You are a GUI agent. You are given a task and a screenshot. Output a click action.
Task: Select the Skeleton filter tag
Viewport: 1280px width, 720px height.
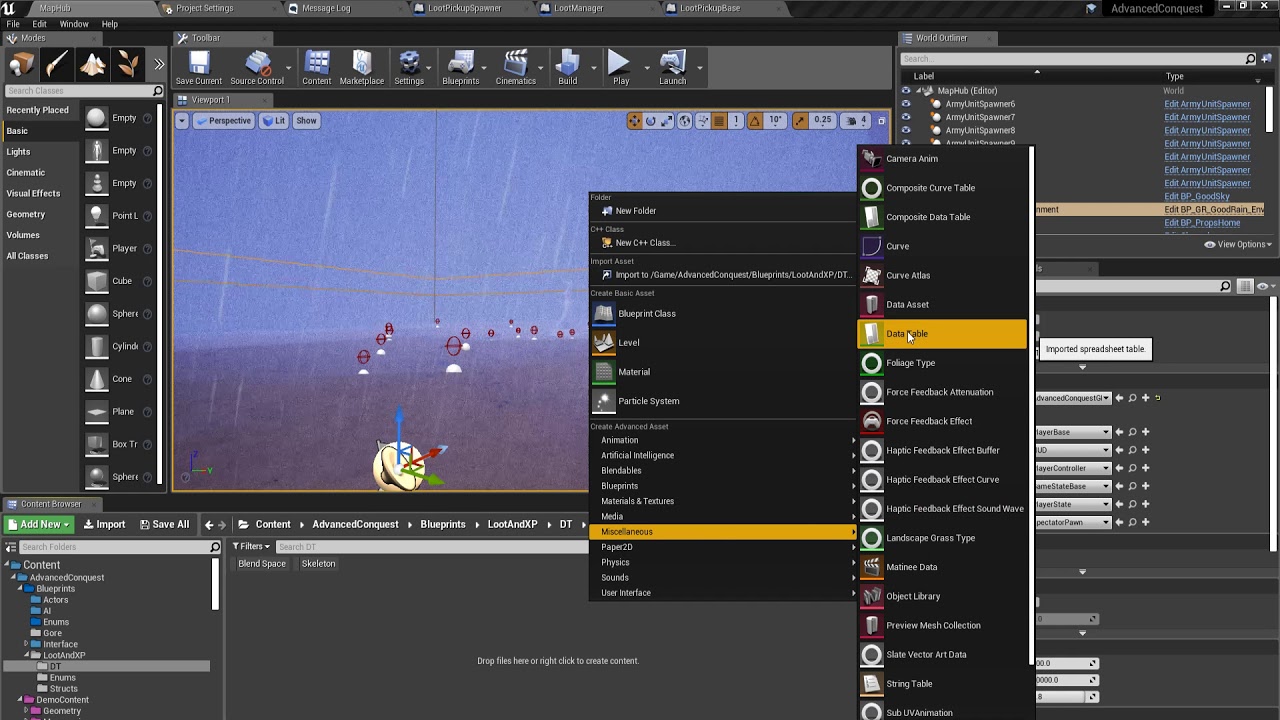pos(319,564)
